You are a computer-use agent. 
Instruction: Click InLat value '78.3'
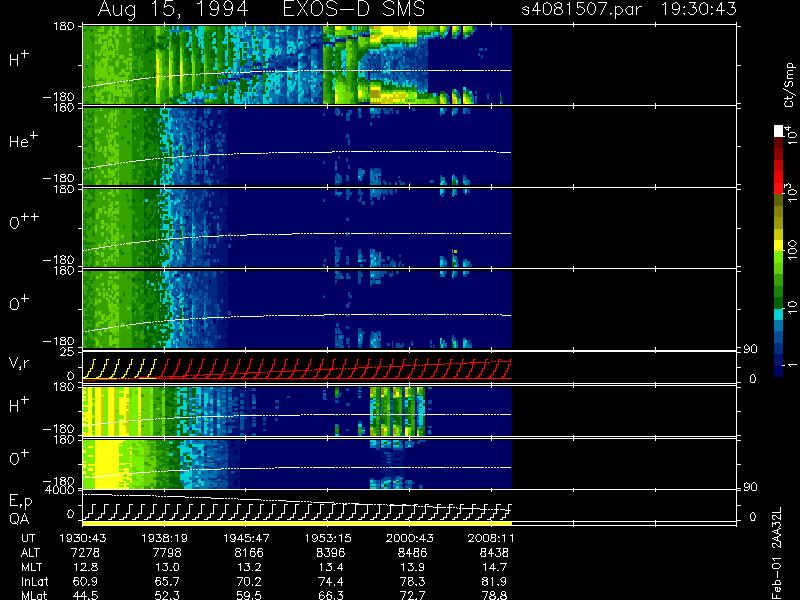pos(413,581)
